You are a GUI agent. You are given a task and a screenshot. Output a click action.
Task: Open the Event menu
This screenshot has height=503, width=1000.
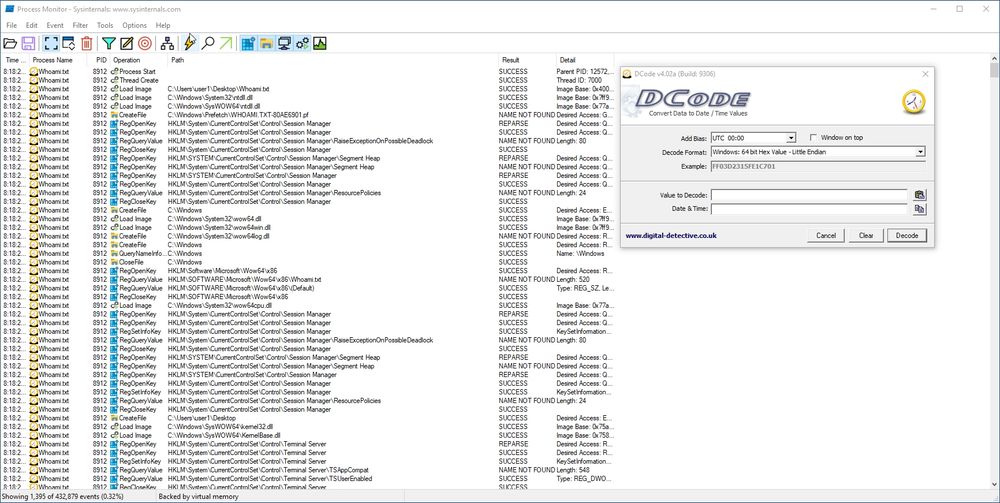pos(55,26)
